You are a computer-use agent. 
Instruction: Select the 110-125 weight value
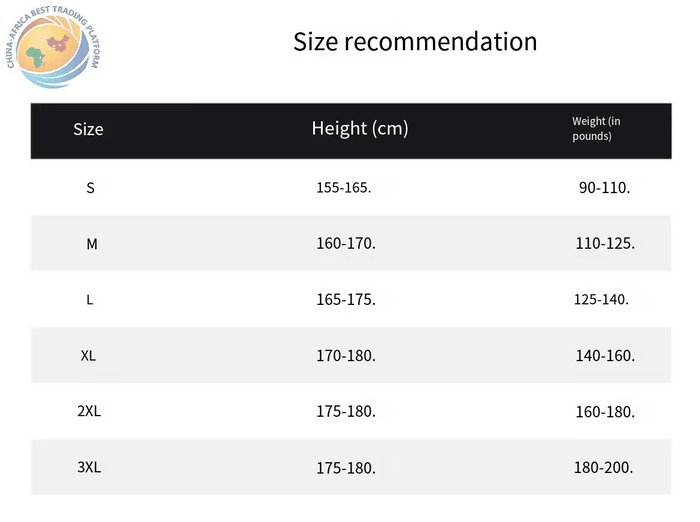(x=605, y=243)
